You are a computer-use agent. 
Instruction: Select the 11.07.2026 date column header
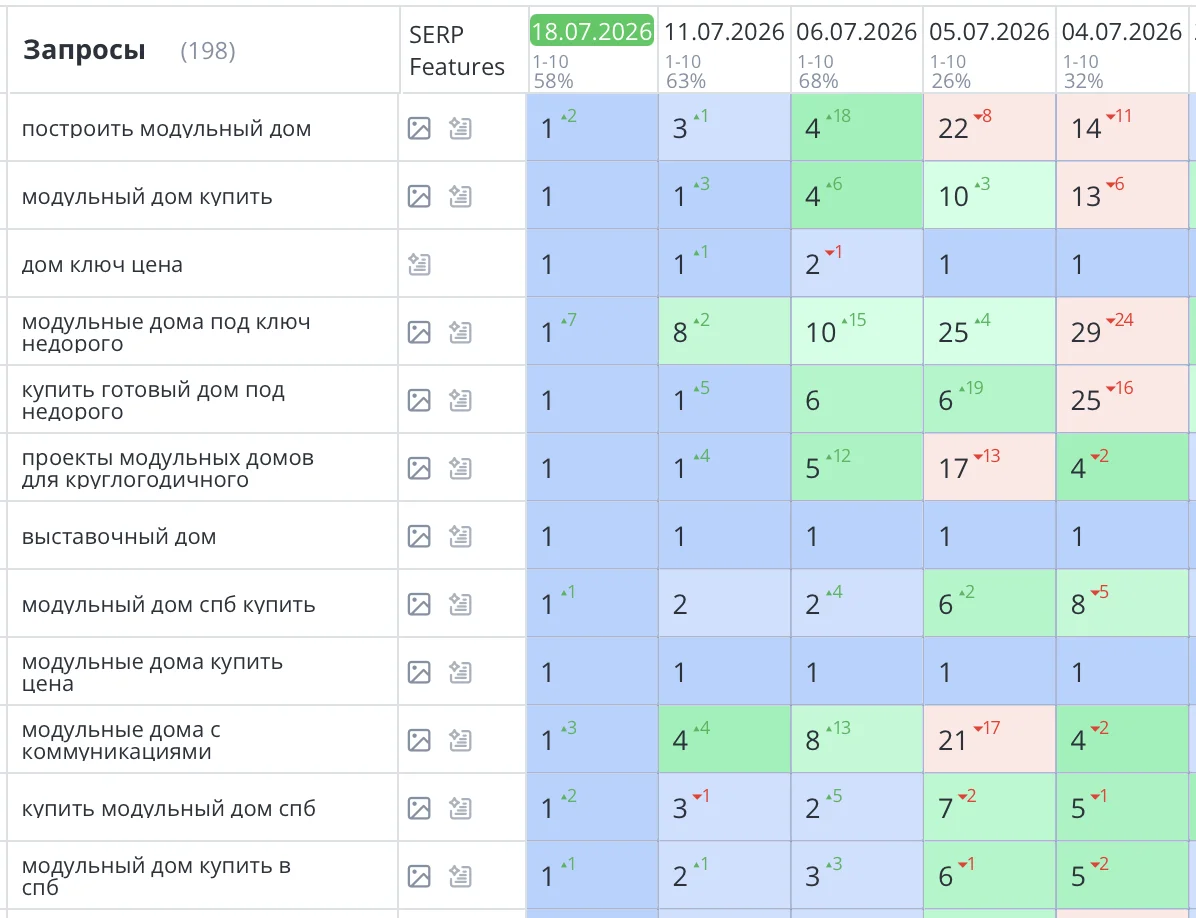pyautogui.click(x=724, y=31)
